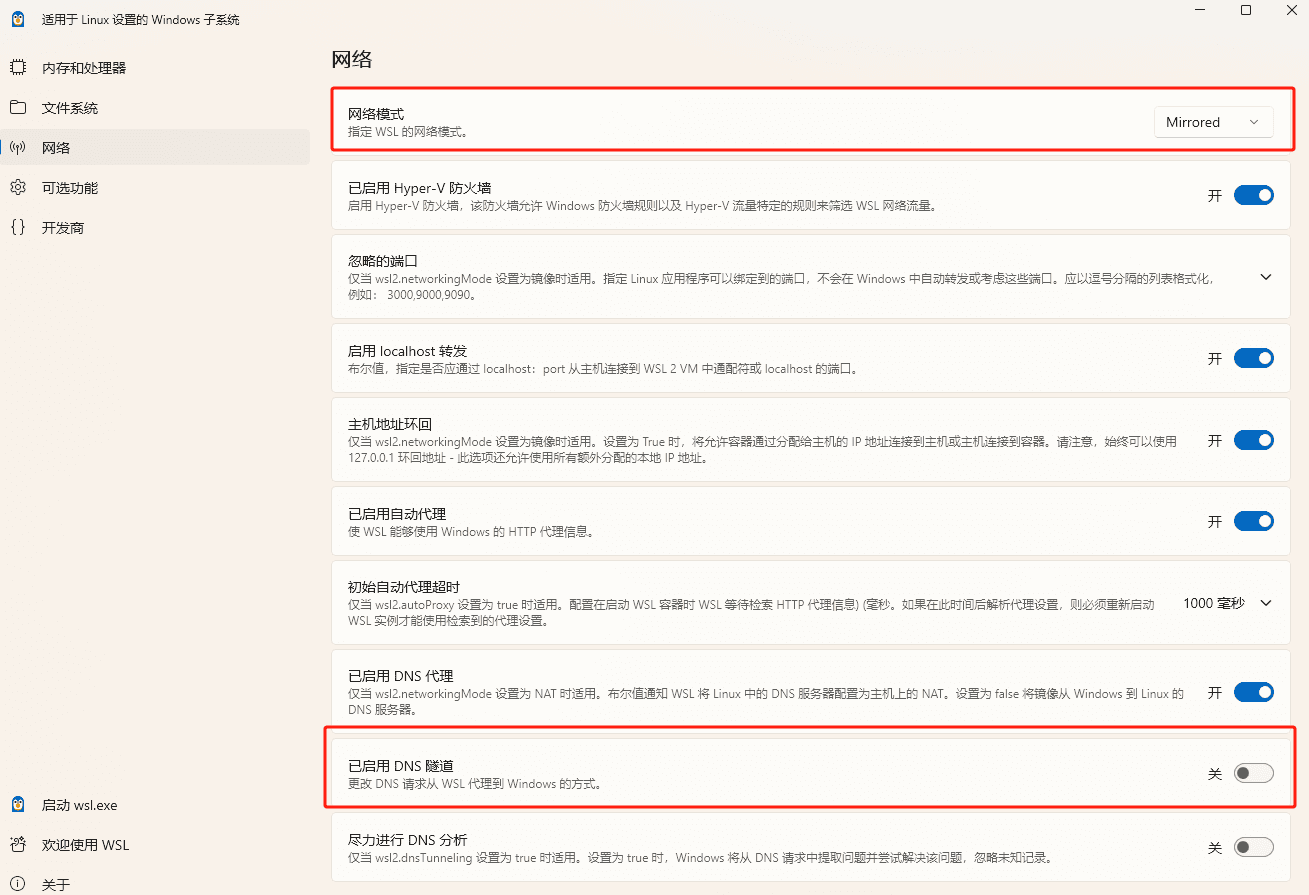This screenshot has height=895, width=1309.
Task: Click the 主机地址环回 title text
Action: (x=390, y=424)
